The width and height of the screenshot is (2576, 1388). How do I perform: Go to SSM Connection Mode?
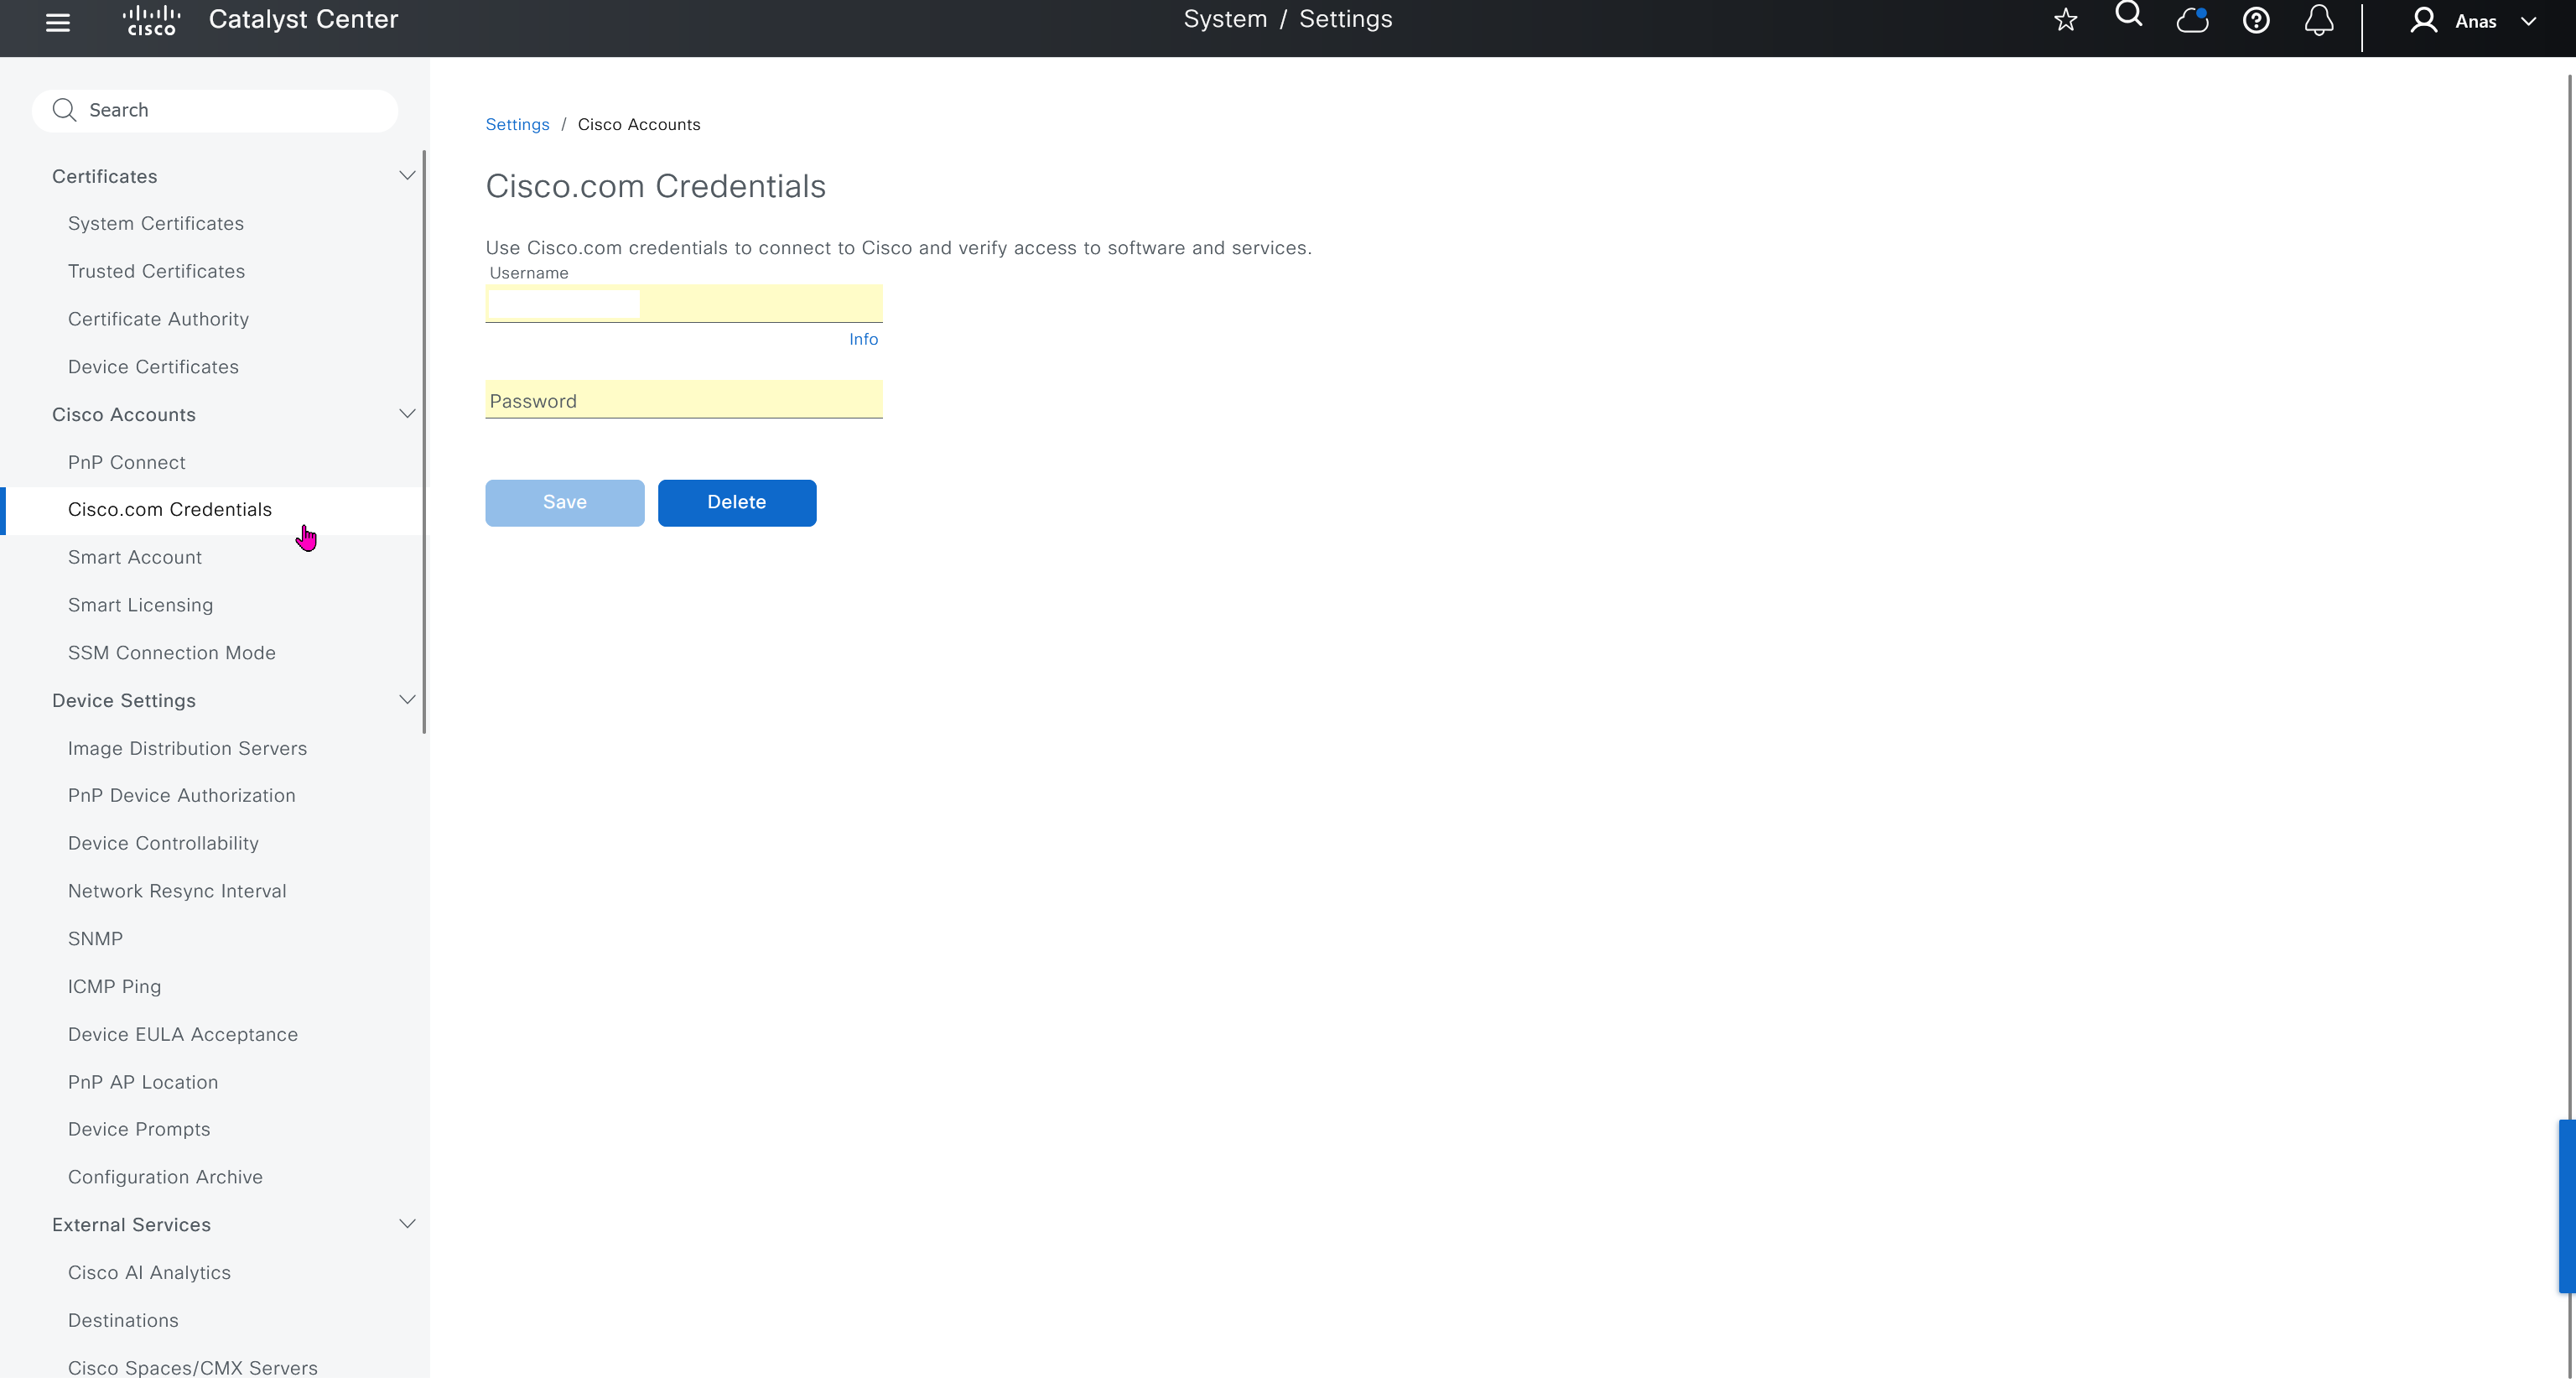click(172, 652)
